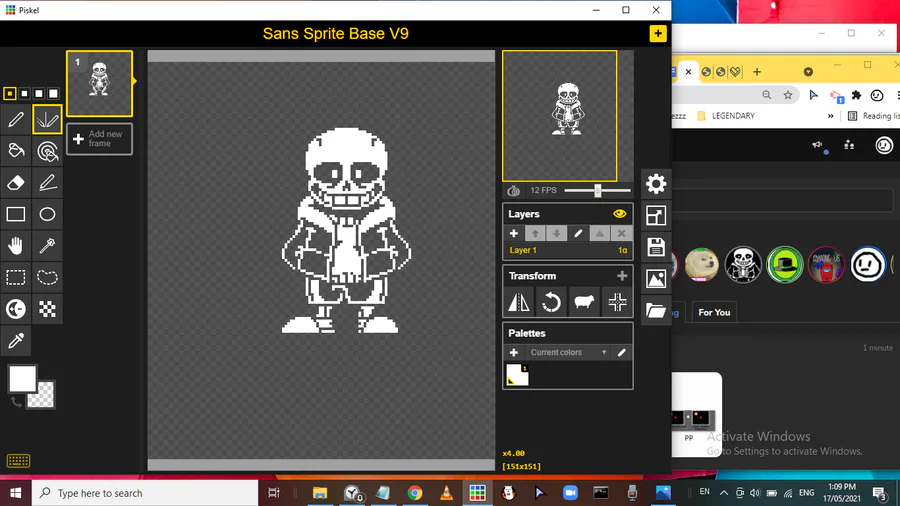Viewport: 900px width, 506px height.
Task: Open the LEGENDARY bookmark folder in browser
Action: coord(726,116)
